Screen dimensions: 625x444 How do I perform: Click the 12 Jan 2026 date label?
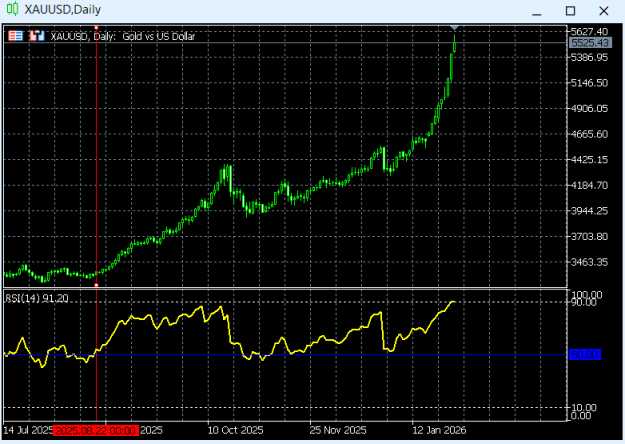439,430
